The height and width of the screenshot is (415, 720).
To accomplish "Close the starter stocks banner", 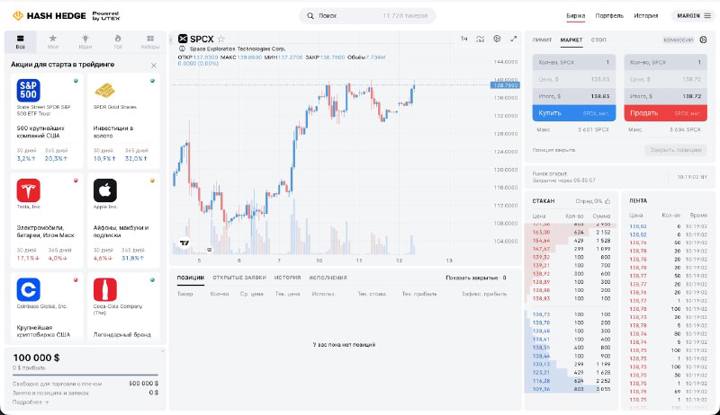I will (154, 66).
